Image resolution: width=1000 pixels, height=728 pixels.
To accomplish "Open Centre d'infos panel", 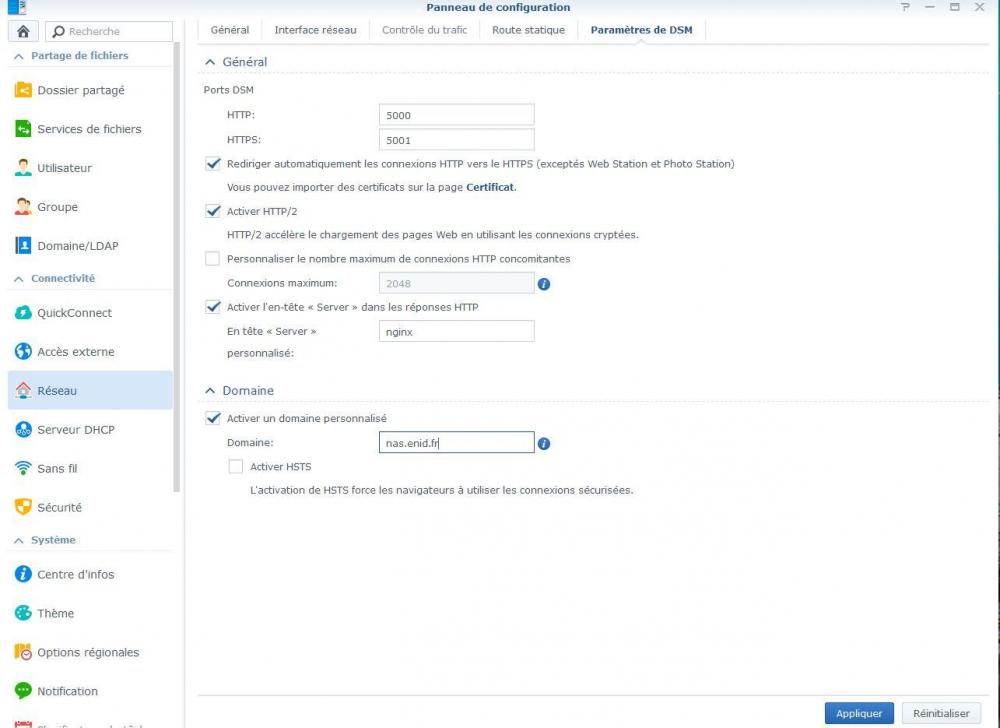I will point(75,574).
